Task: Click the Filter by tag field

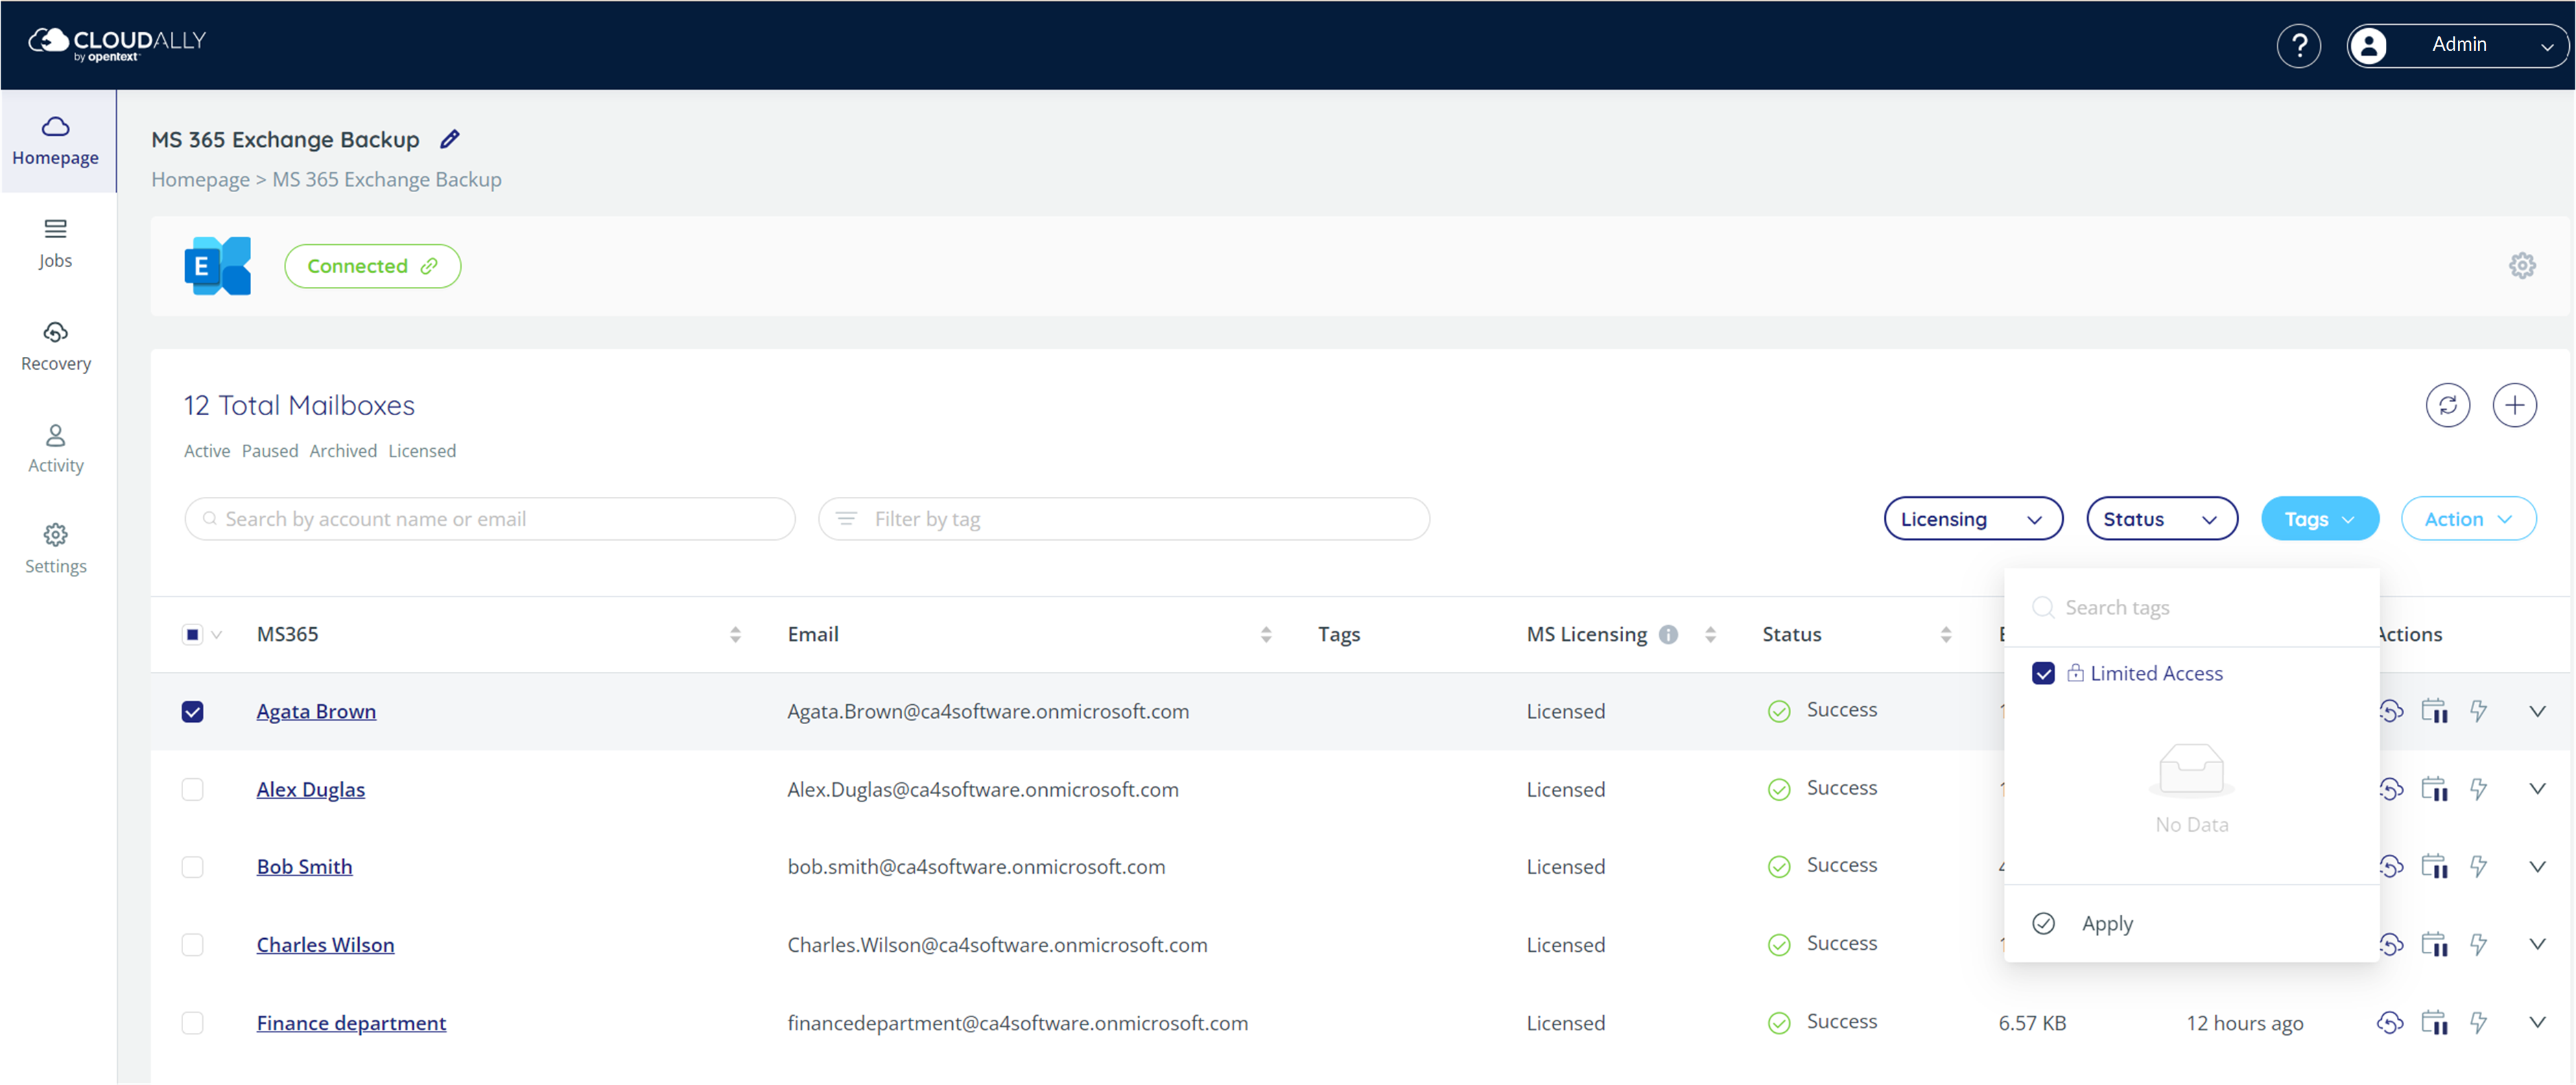Action: [1124, 519]
